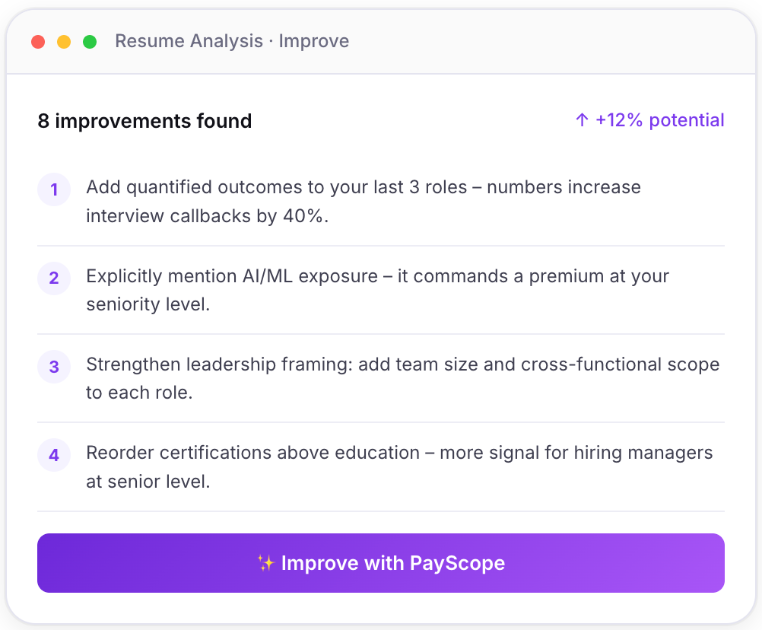Click the sparkle icon on Improve button
Viewport: 762px width, 630px height.
click(265, 563)
